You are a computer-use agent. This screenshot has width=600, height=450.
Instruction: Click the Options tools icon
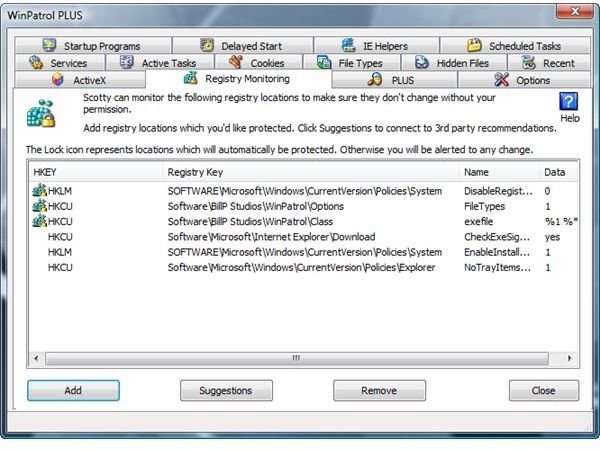pyautogui.click(x=501, y=80)
